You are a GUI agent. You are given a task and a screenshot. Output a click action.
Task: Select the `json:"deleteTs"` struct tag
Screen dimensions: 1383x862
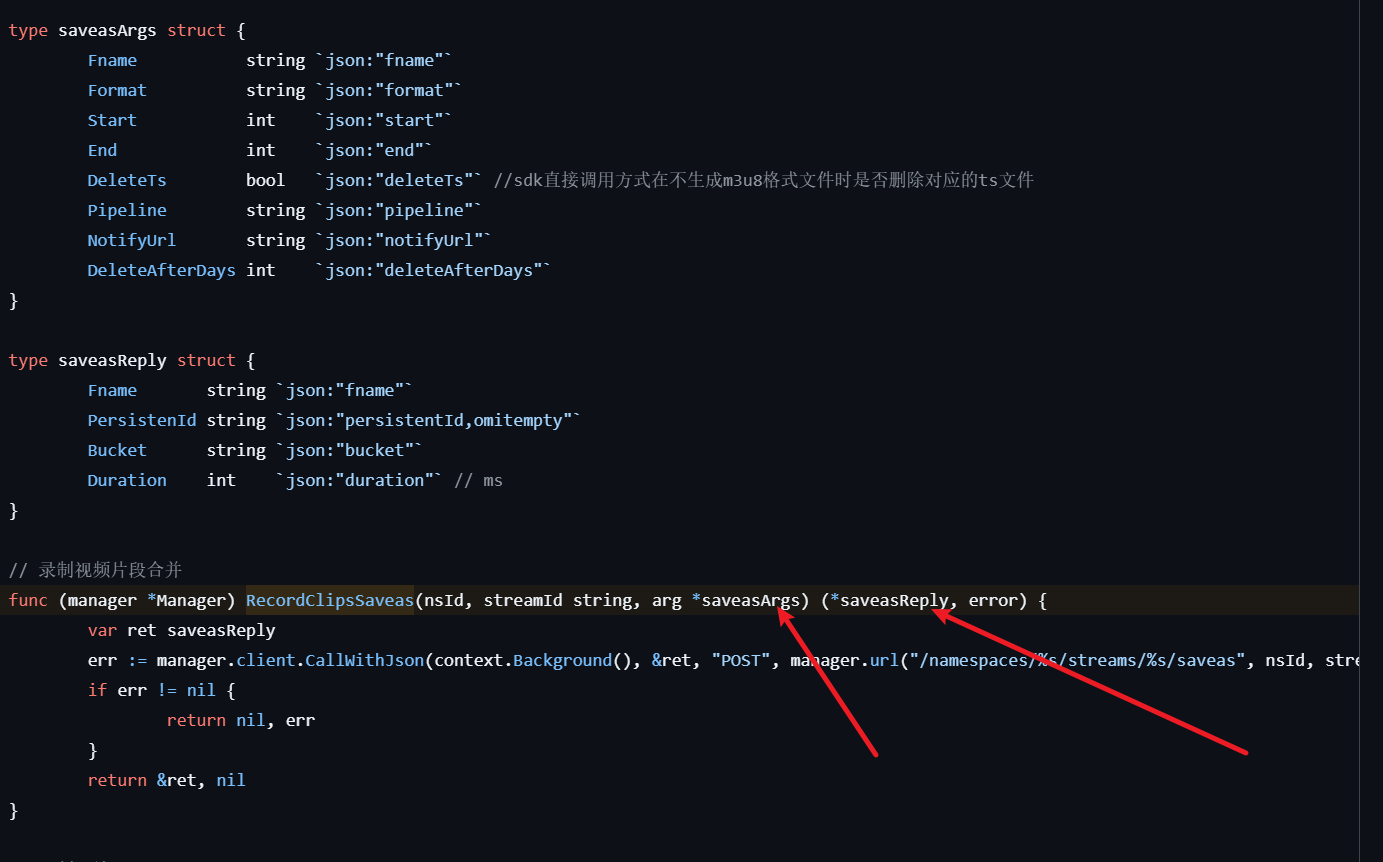[399, 180]
